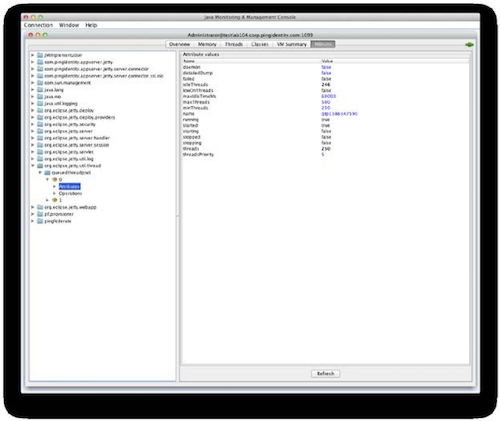Click the org.eclipse.jetty.deploy folder icon

(40, 110)
